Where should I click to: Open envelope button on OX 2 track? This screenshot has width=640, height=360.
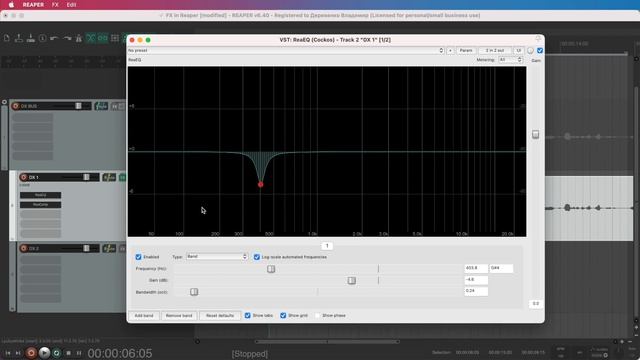pyautogui.click(x=109, y=248)
